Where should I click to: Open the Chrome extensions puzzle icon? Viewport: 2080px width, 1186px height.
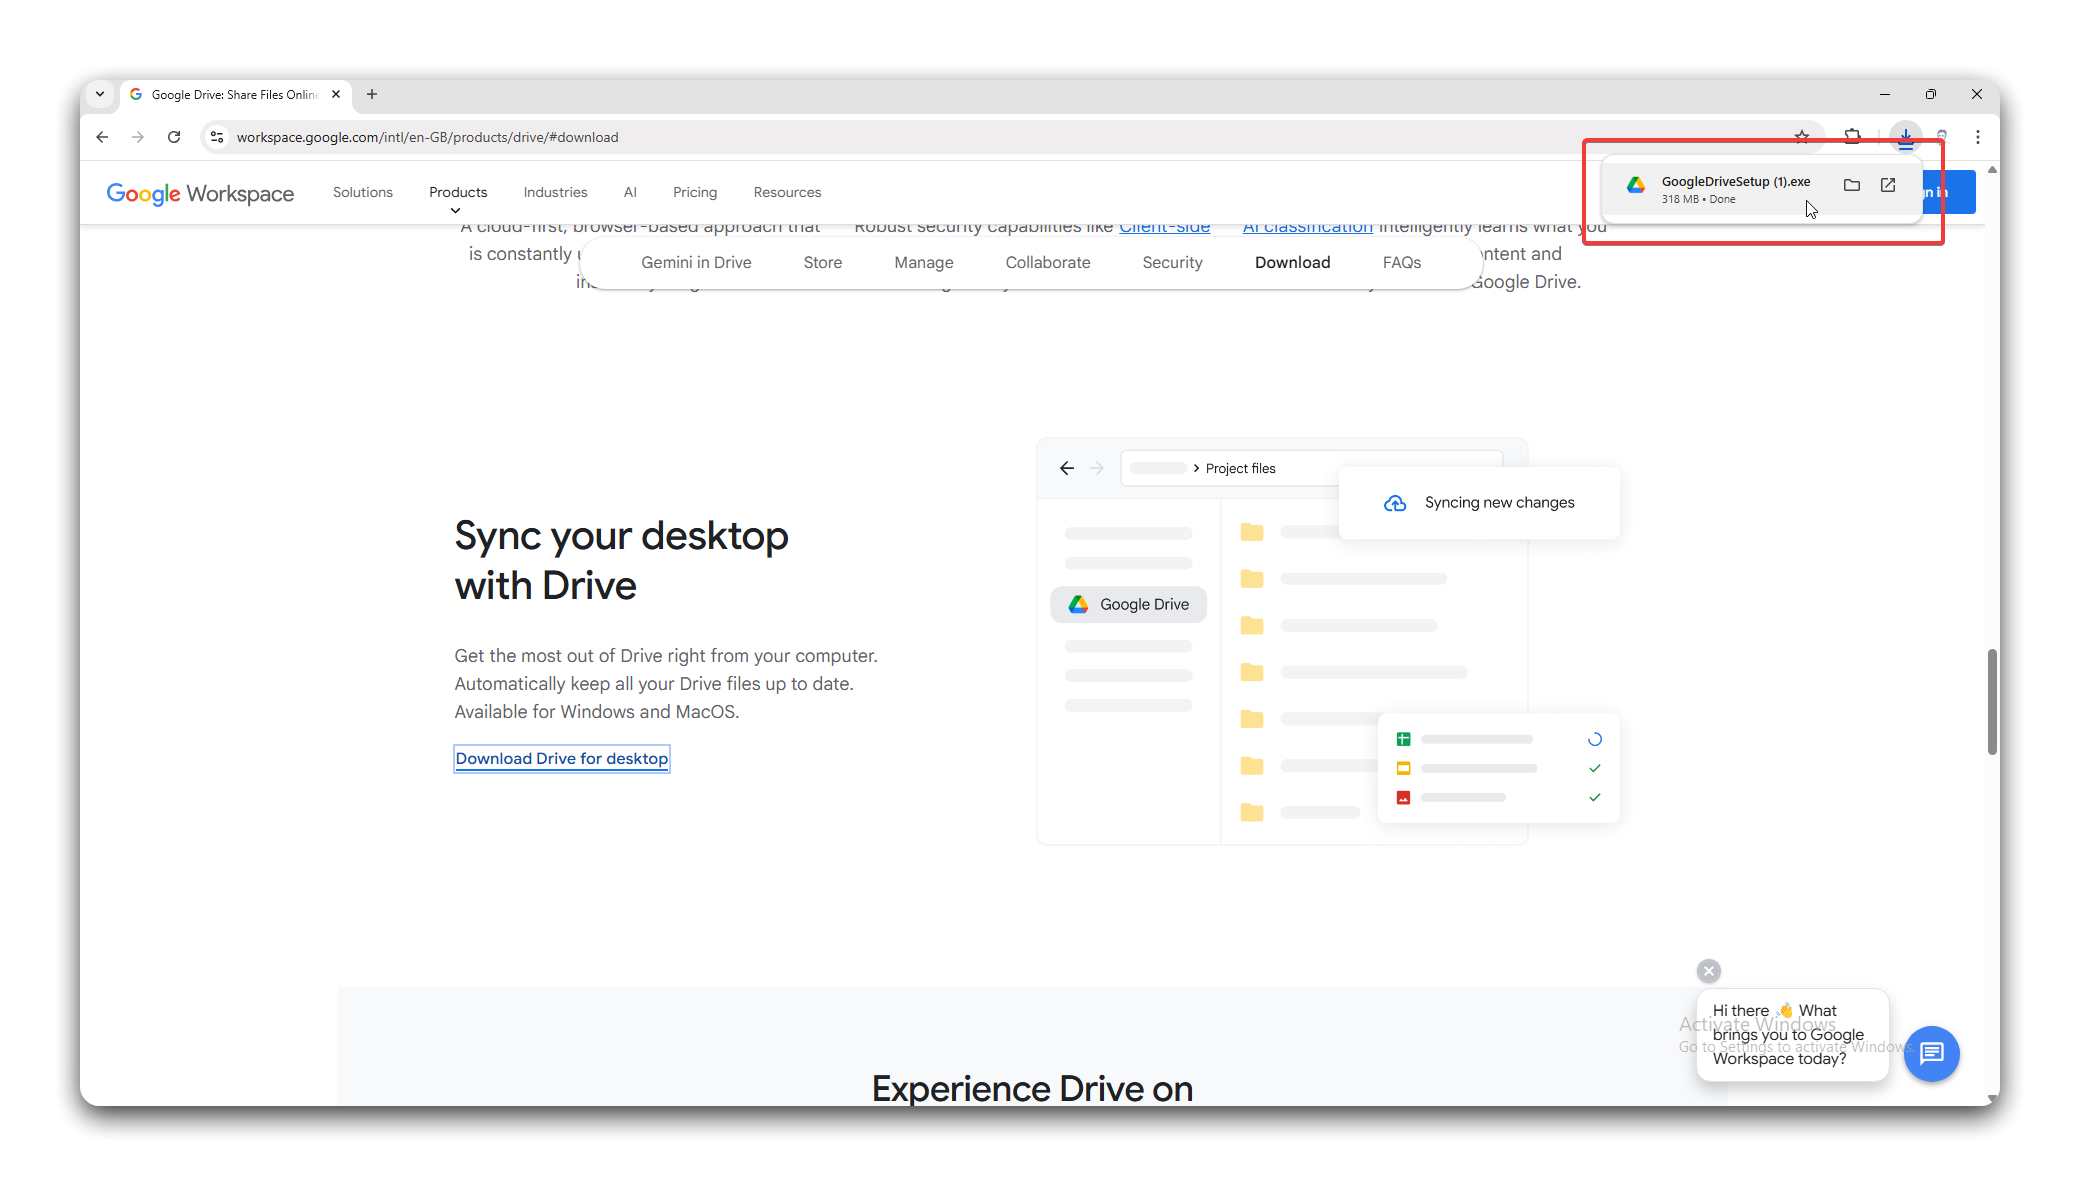pyautogui.click(x=1853, y=137)
